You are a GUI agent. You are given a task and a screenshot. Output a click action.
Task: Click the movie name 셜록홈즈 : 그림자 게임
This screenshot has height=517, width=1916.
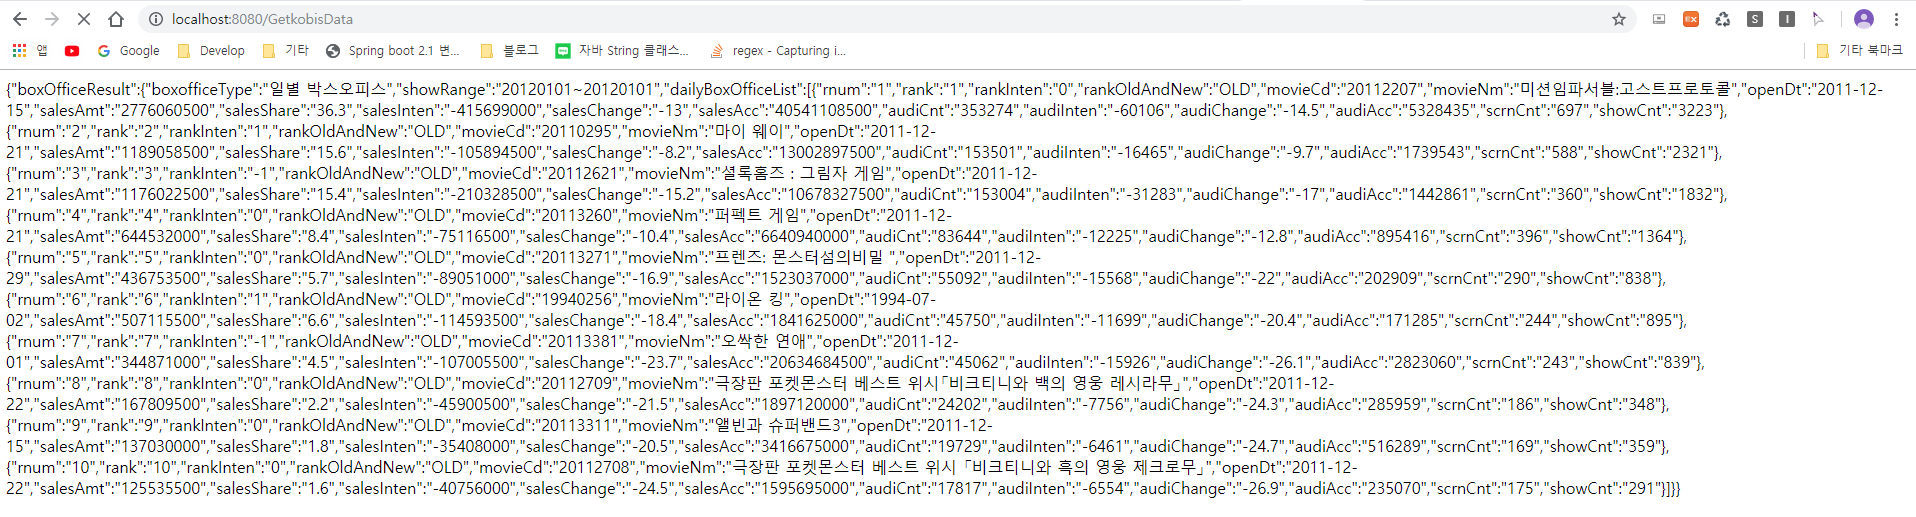(x=805, y=173)
